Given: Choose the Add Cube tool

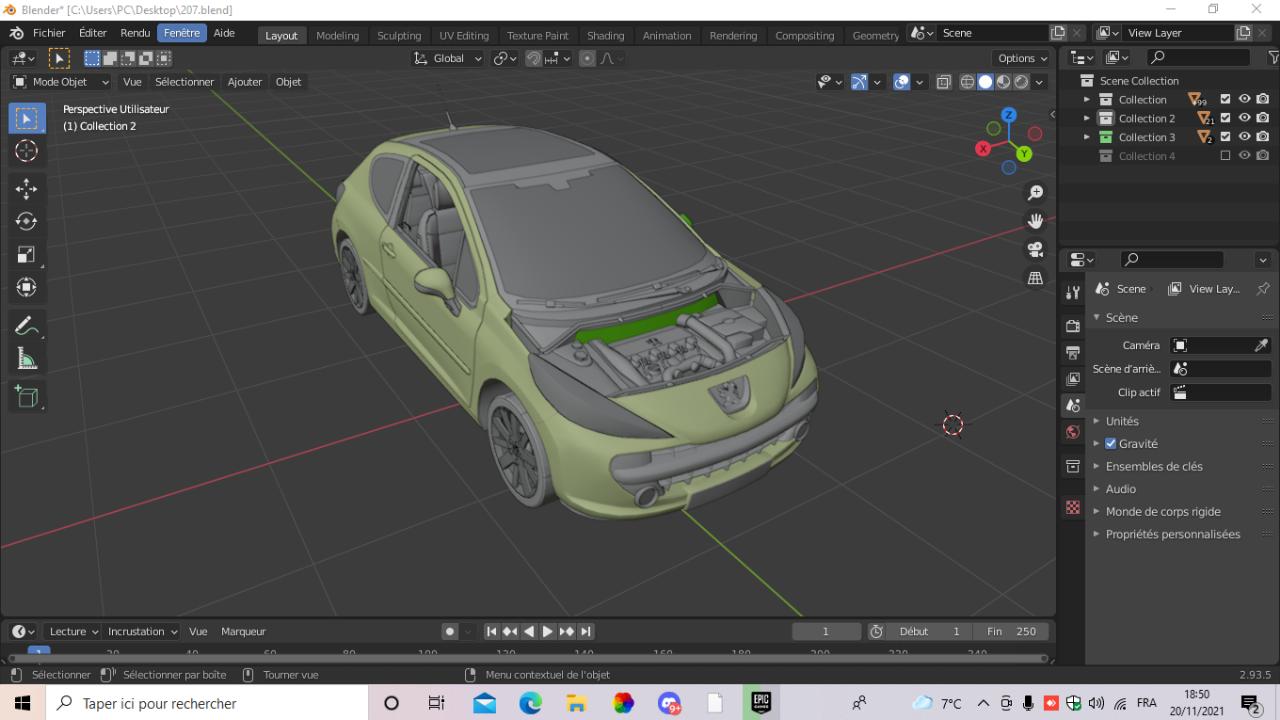Looking at the screenshot, I should [x=27, y=396].
